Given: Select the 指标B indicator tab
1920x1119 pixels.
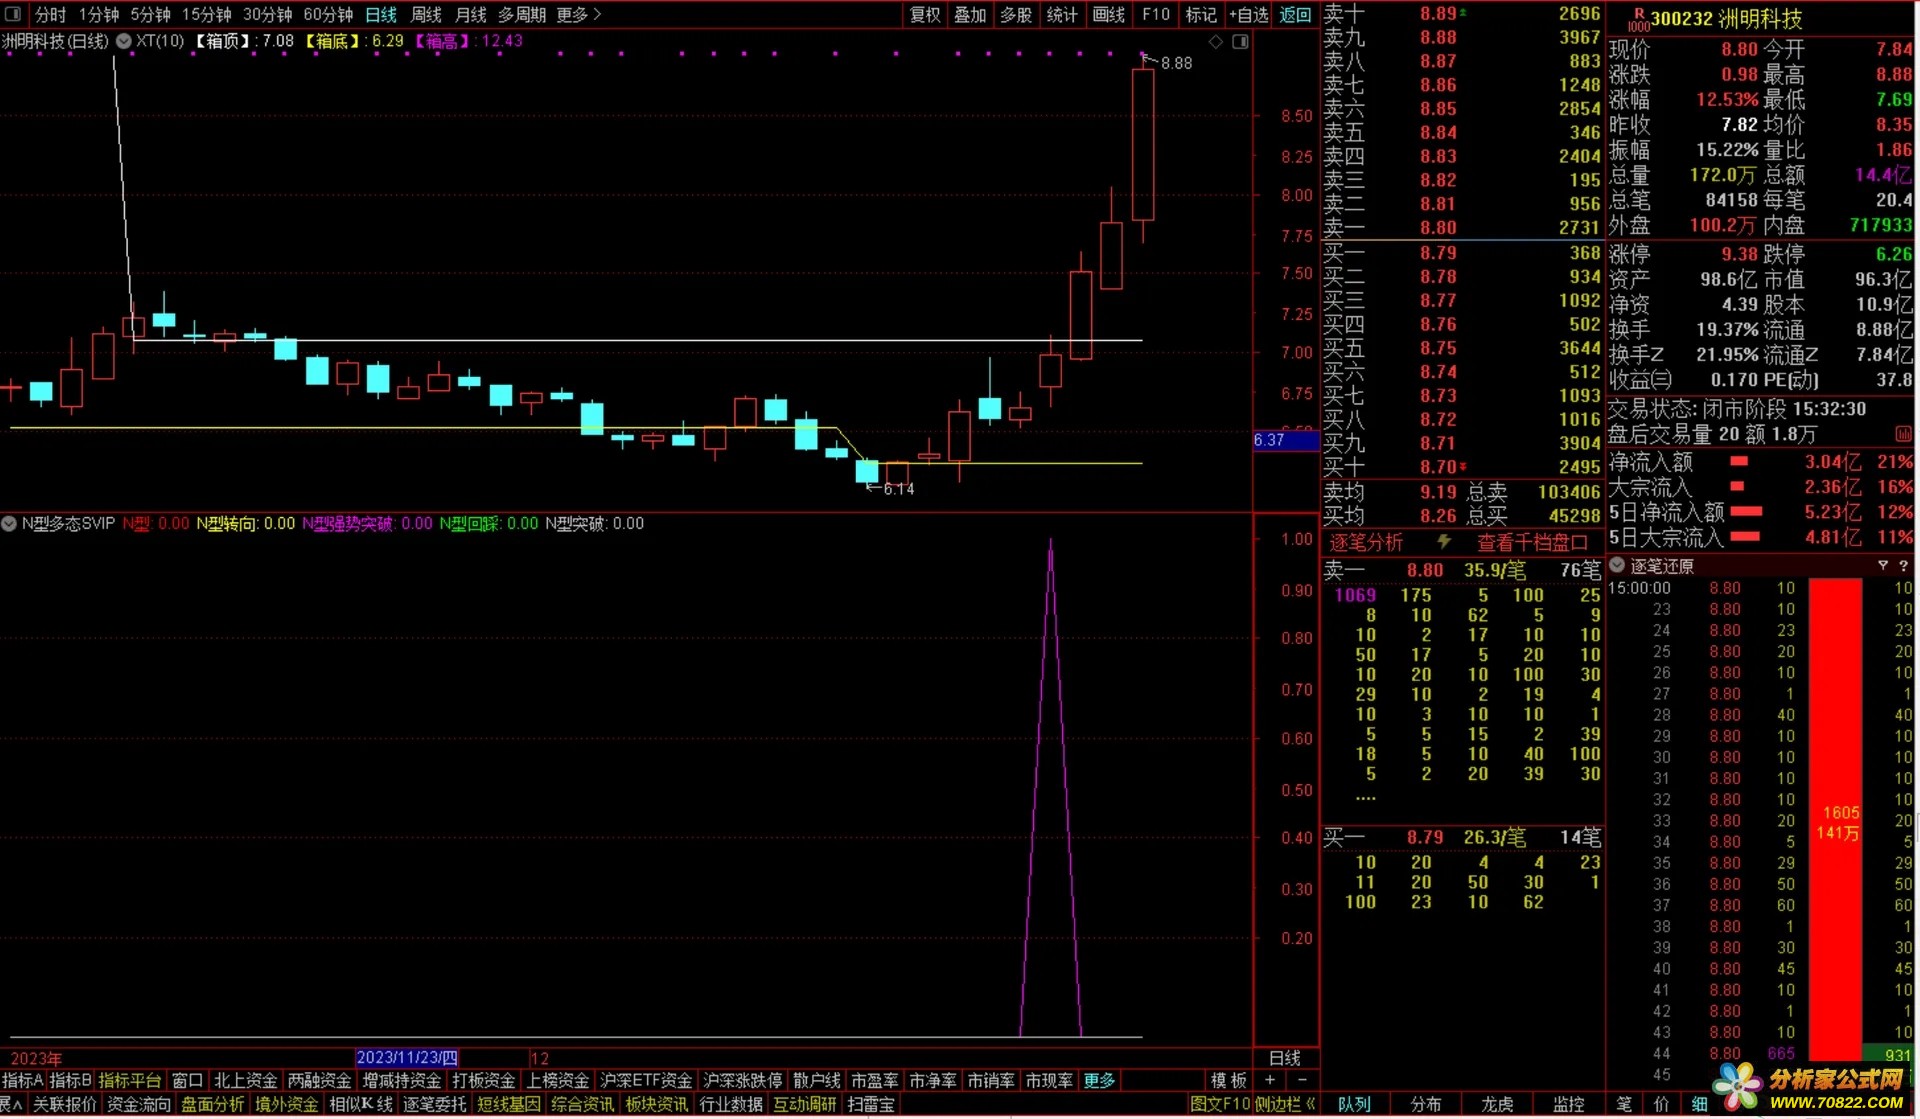Looking at the screenshot, I should click(70, 1080).
